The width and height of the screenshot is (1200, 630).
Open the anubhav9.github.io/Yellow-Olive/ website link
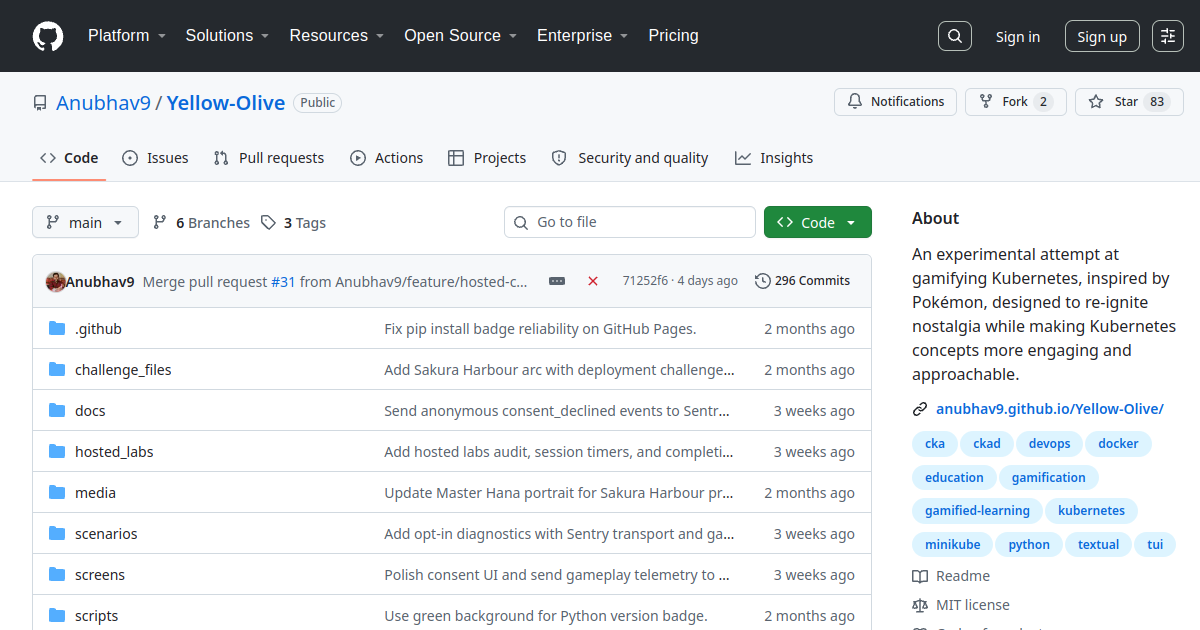click(1050, 409)
